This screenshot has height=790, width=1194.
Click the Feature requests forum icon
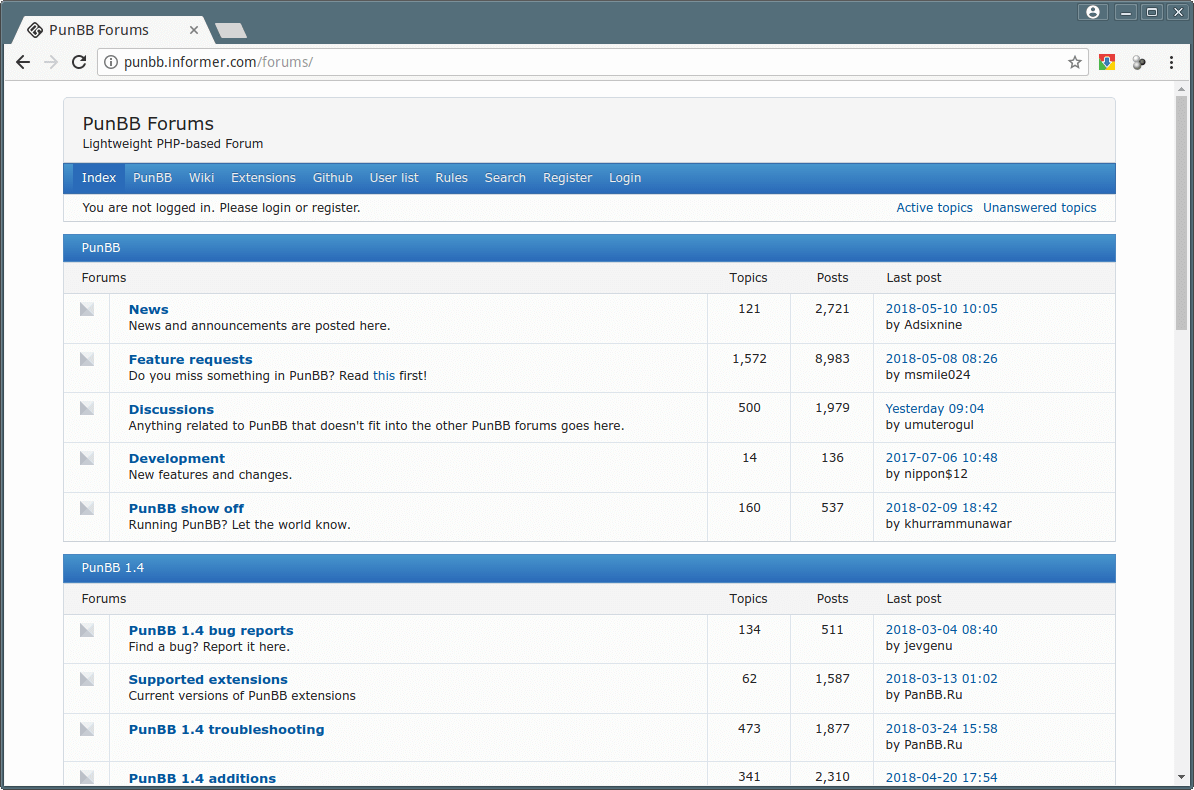[x=86, y=358]
